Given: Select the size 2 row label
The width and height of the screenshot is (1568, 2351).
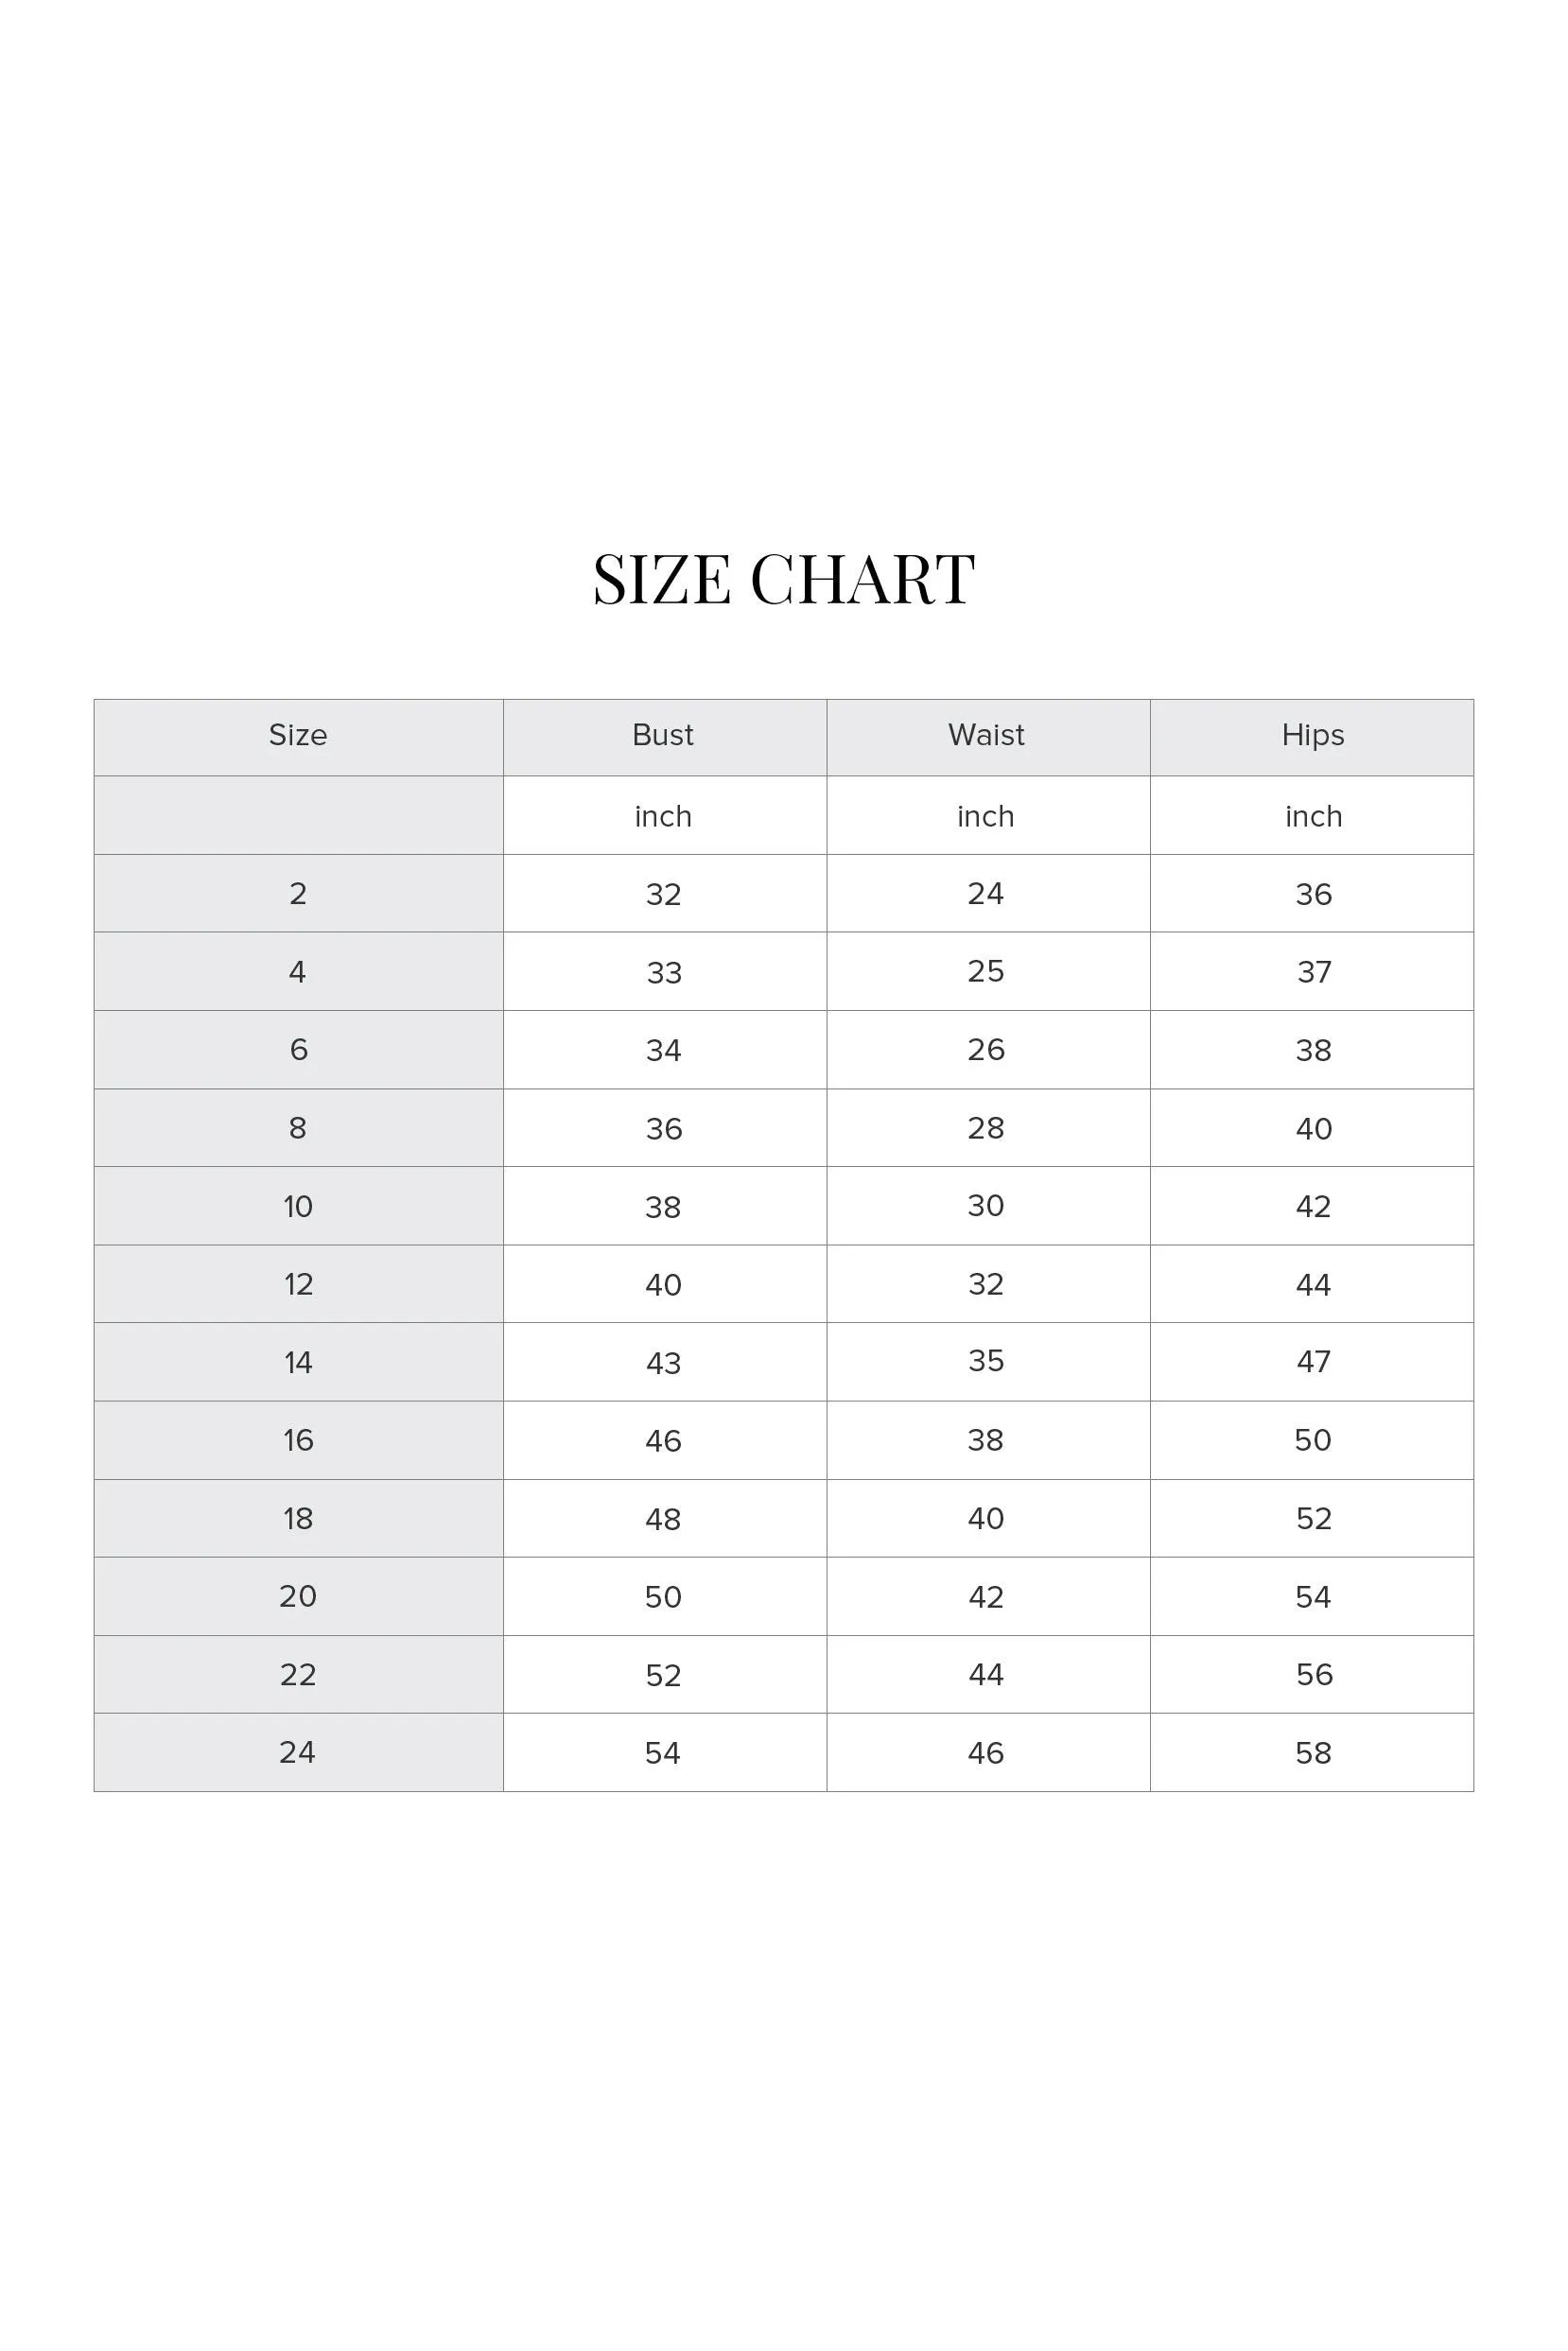Looking at the screenshot, I should coord(298,893).
